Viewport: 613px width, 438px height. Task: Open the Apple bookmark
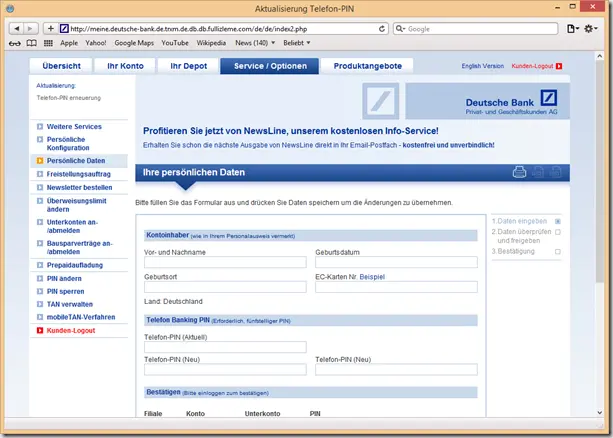(x=69, y=43)
